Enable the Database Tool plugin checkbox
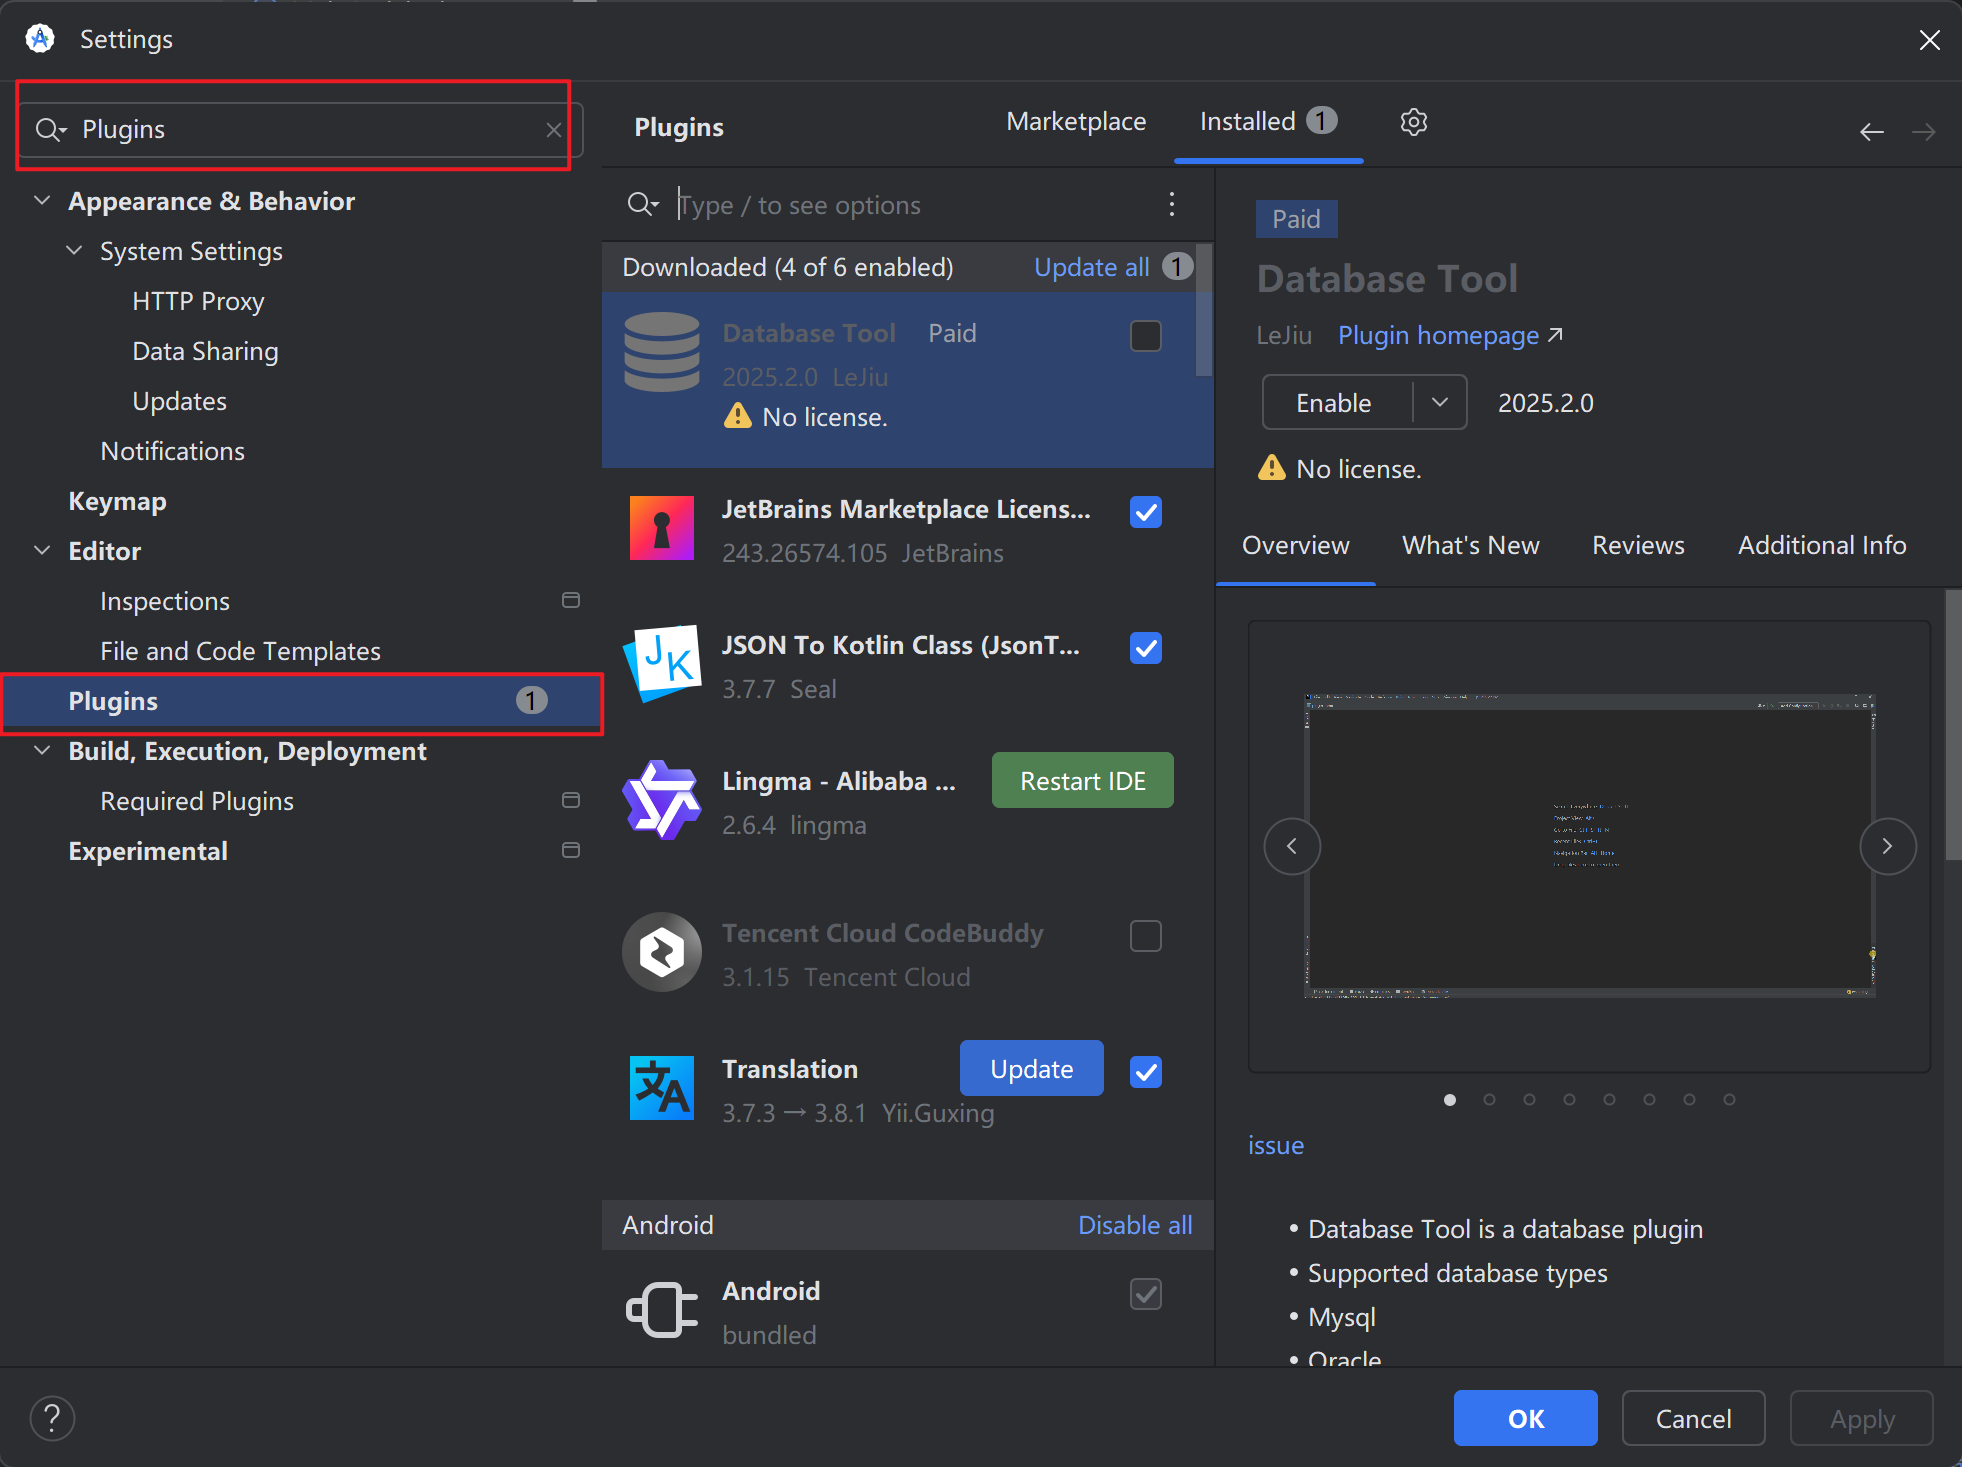 click(1145, 336)
